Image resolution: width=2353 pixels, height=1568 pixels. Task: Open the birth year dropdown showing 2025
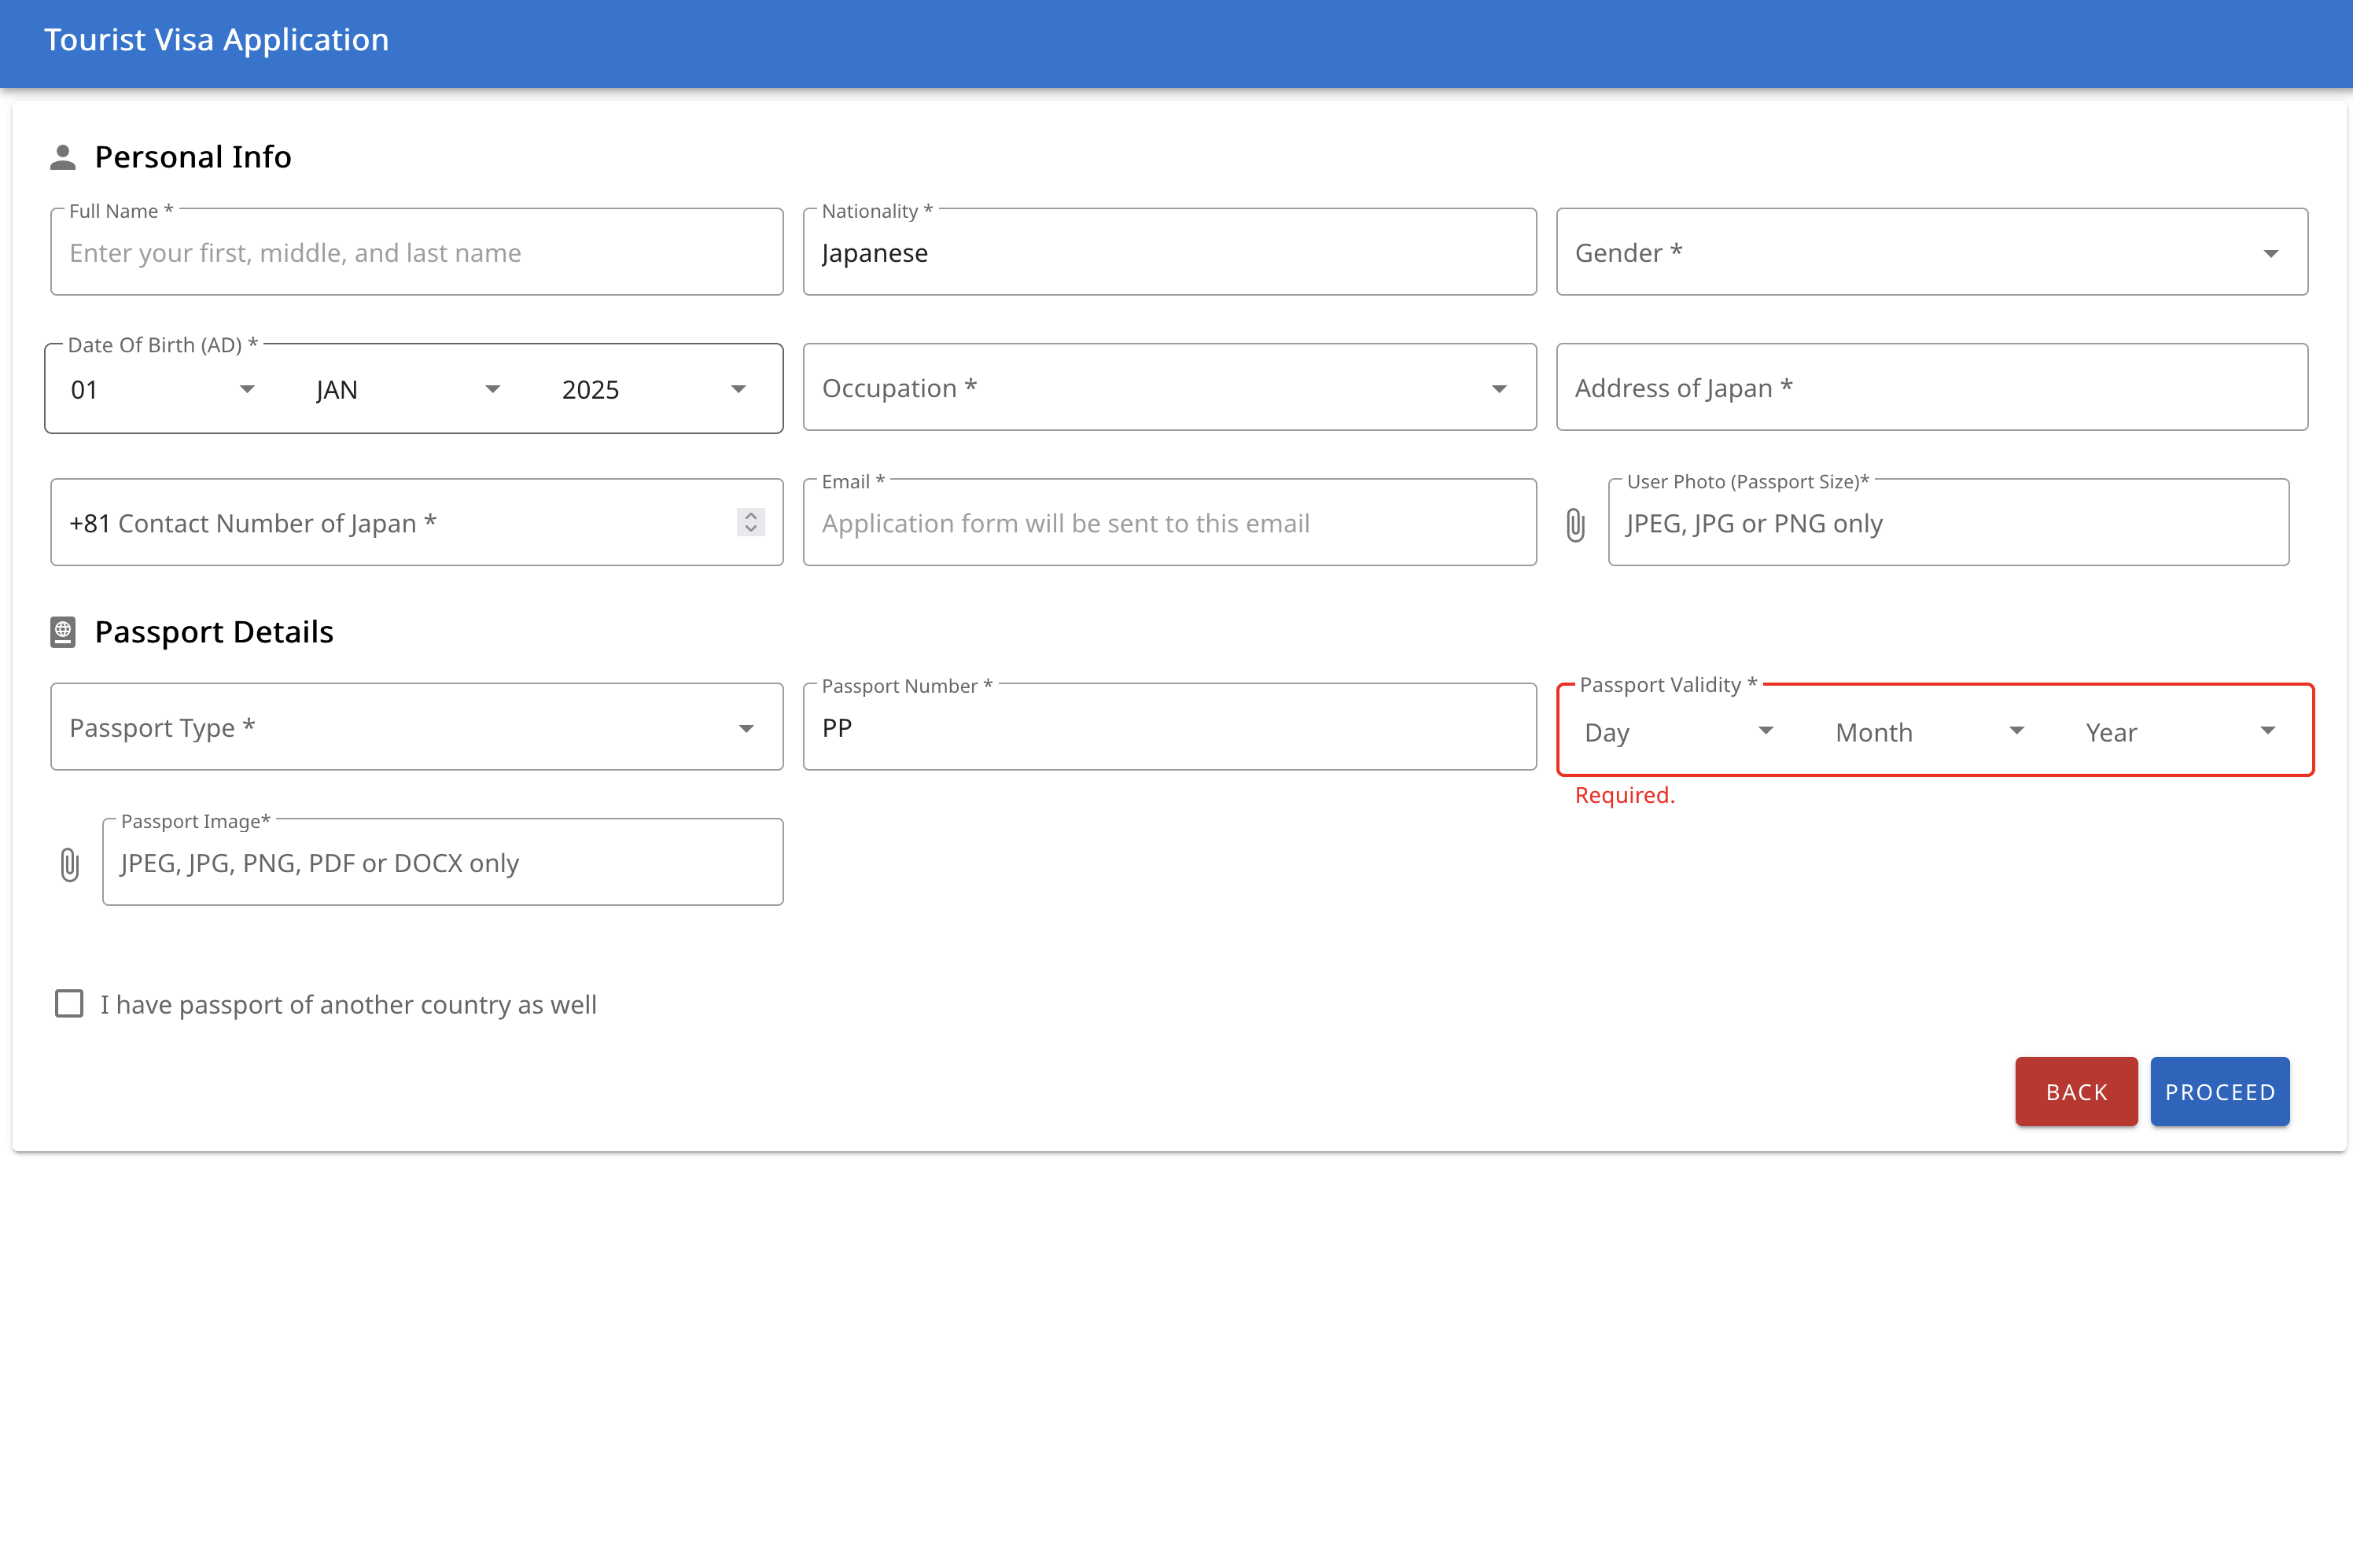pos(654,389)
